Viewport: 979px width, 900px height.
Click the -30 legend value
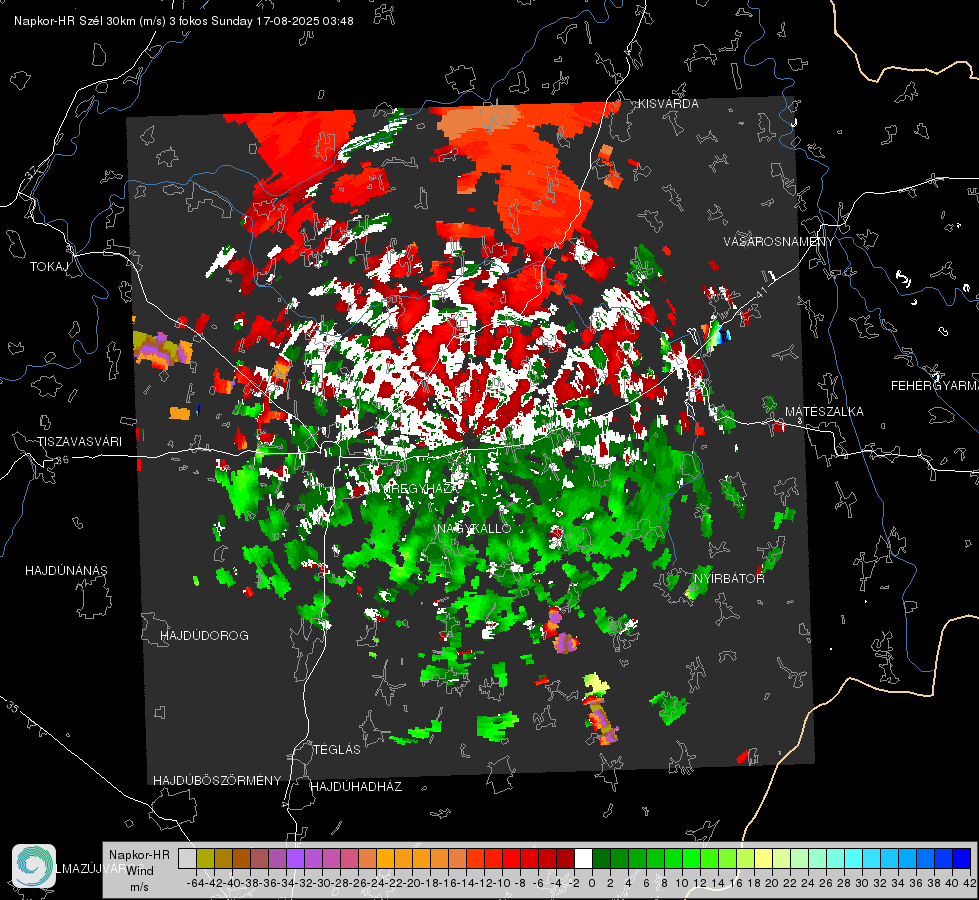pos(322,883)
